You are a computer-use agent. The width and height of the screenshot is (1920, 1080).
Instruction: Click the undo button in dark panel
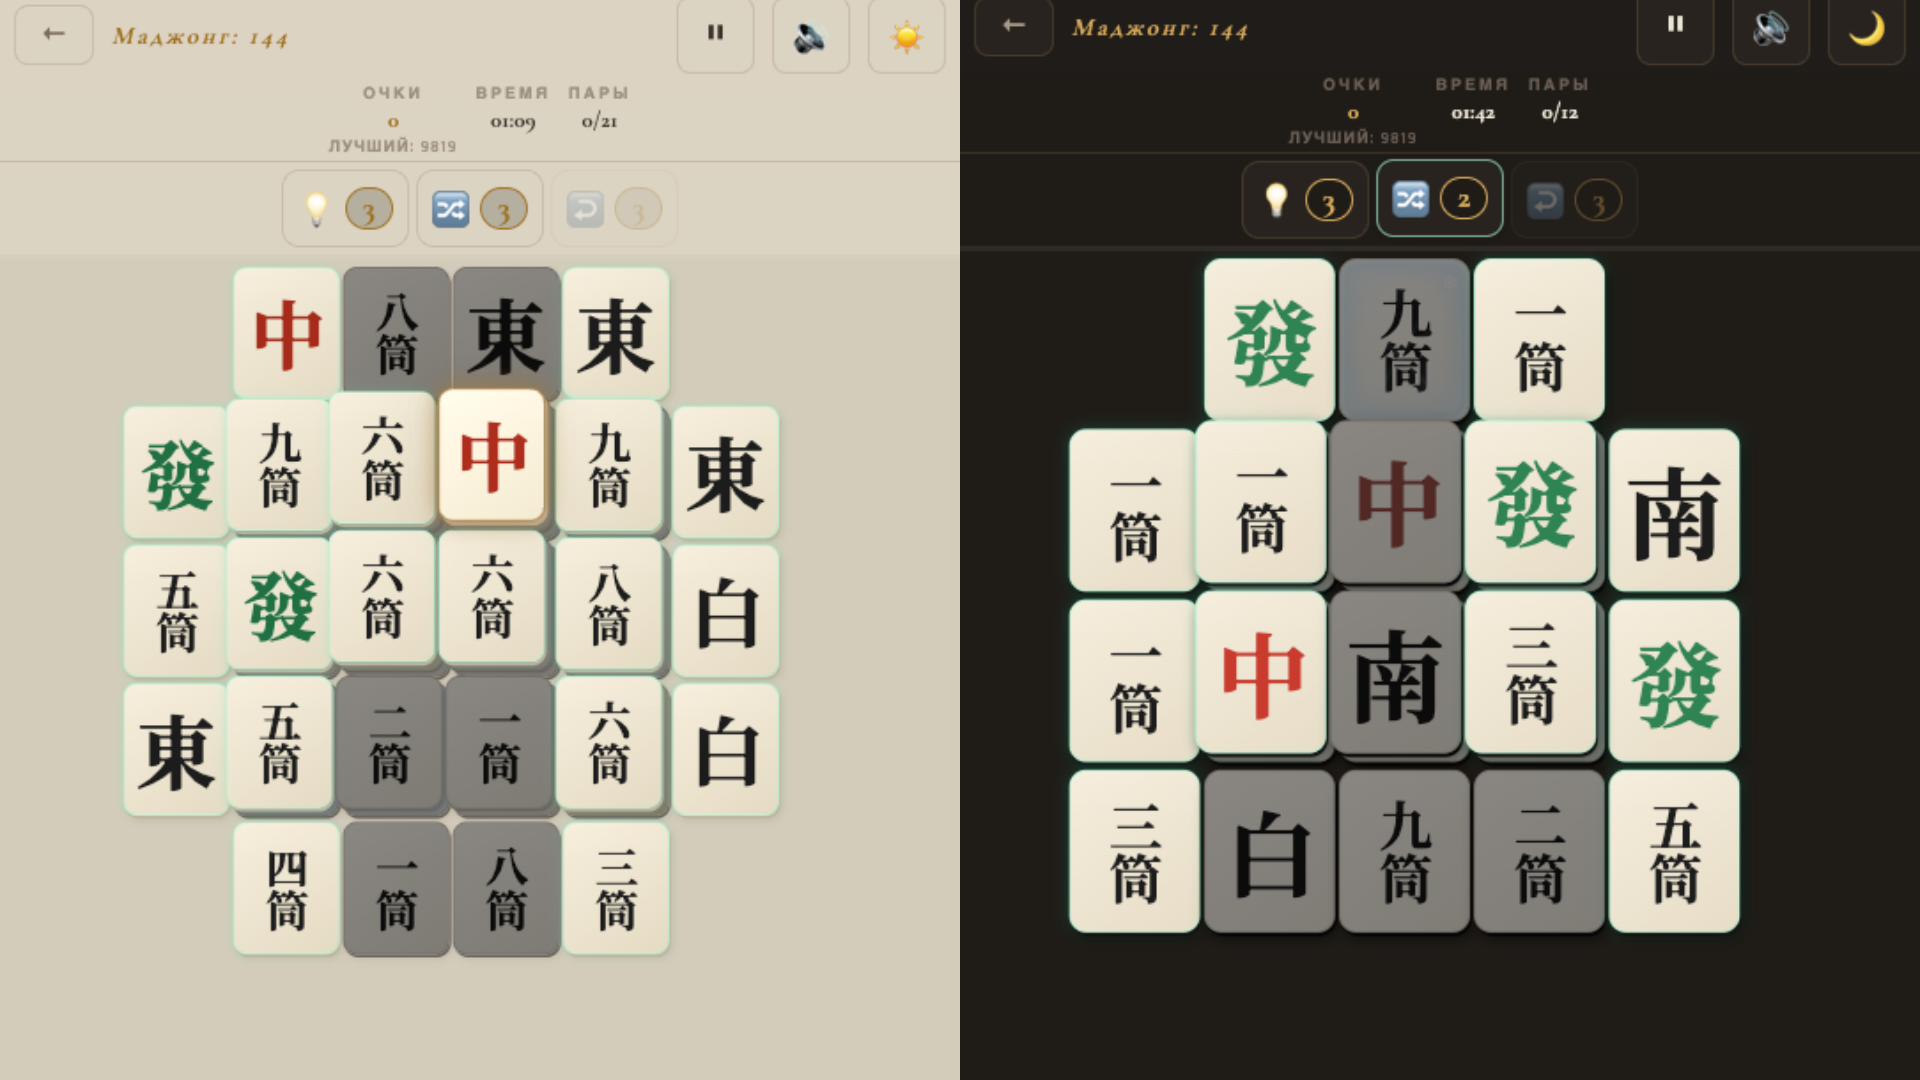click(x=1573, y=201)
